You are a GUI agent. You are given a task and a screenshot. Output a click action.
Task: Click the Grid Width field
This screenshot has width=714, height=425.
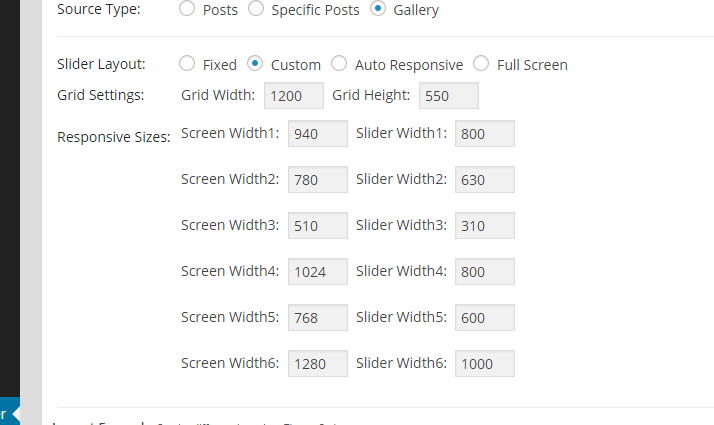tap(294, 96)
